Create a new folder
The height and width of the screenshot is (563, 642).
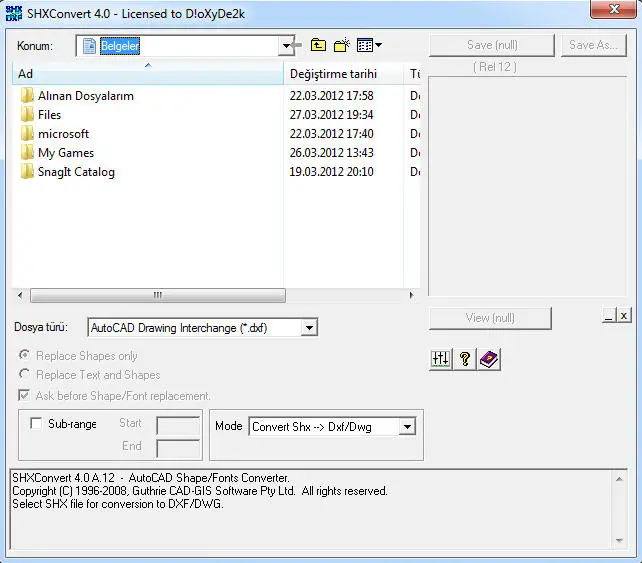tap(341, 45)
